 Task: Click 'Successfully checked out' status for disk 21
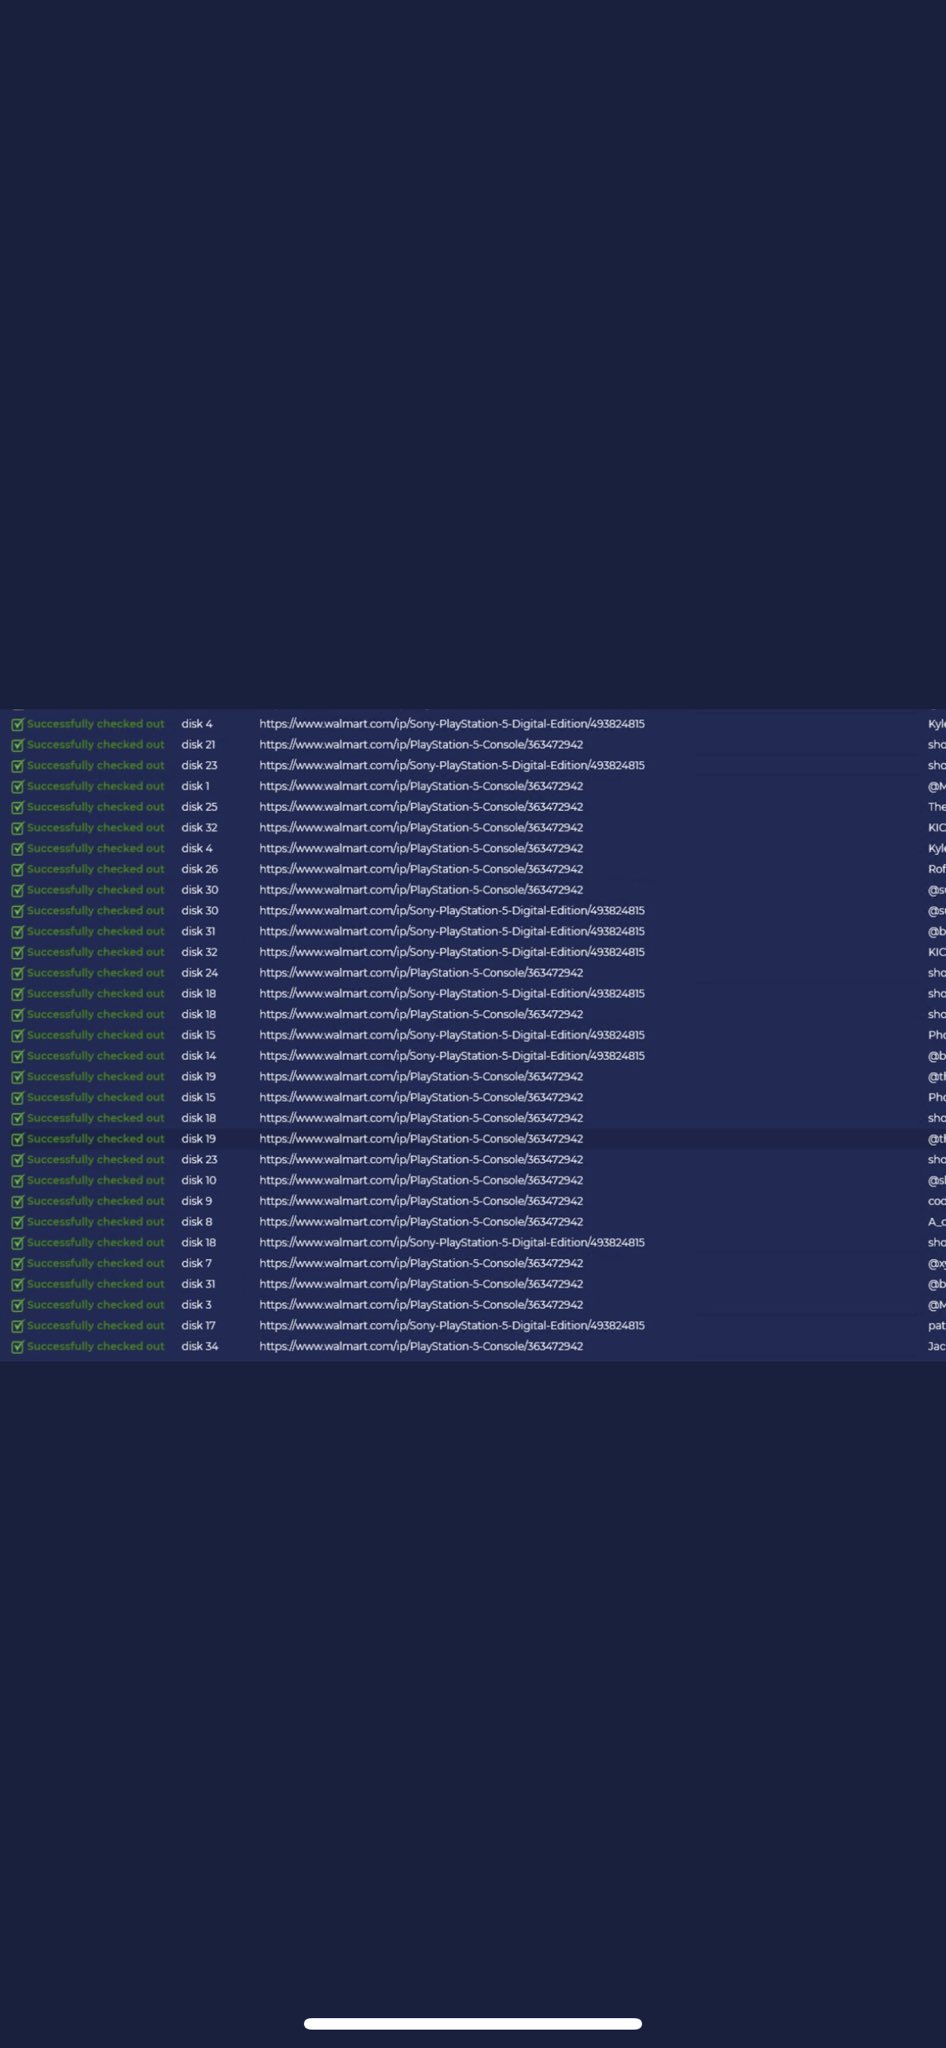pyautogui.click(x=96, y=745)
